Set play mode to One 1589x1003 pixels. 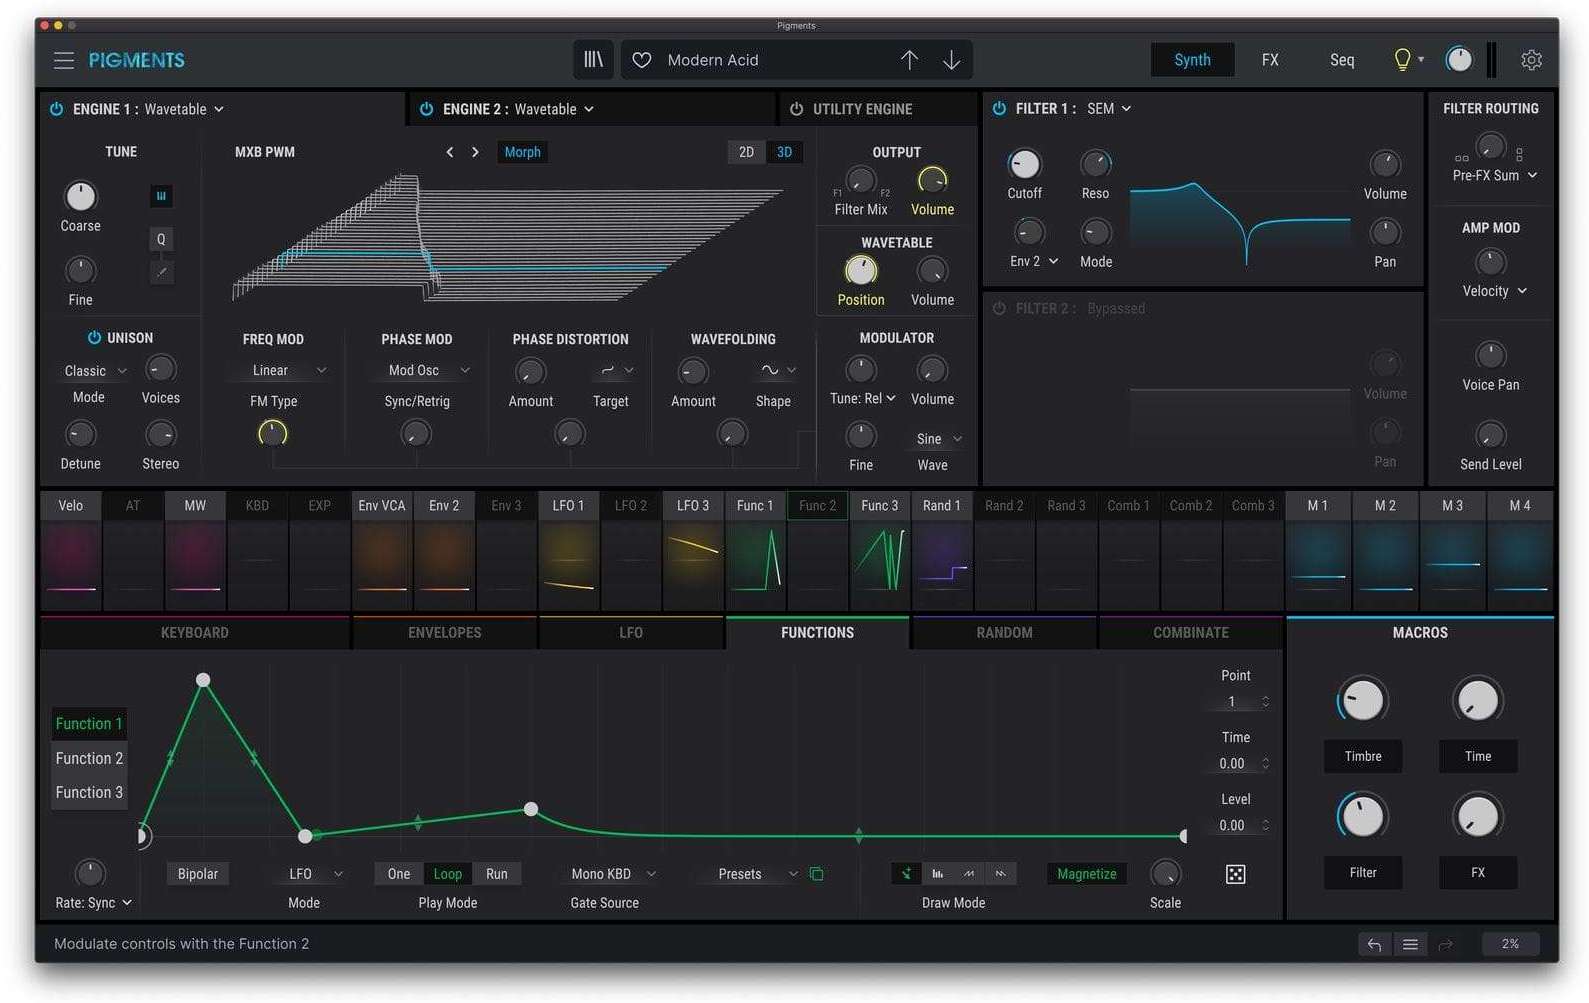(x=399, y=874)
